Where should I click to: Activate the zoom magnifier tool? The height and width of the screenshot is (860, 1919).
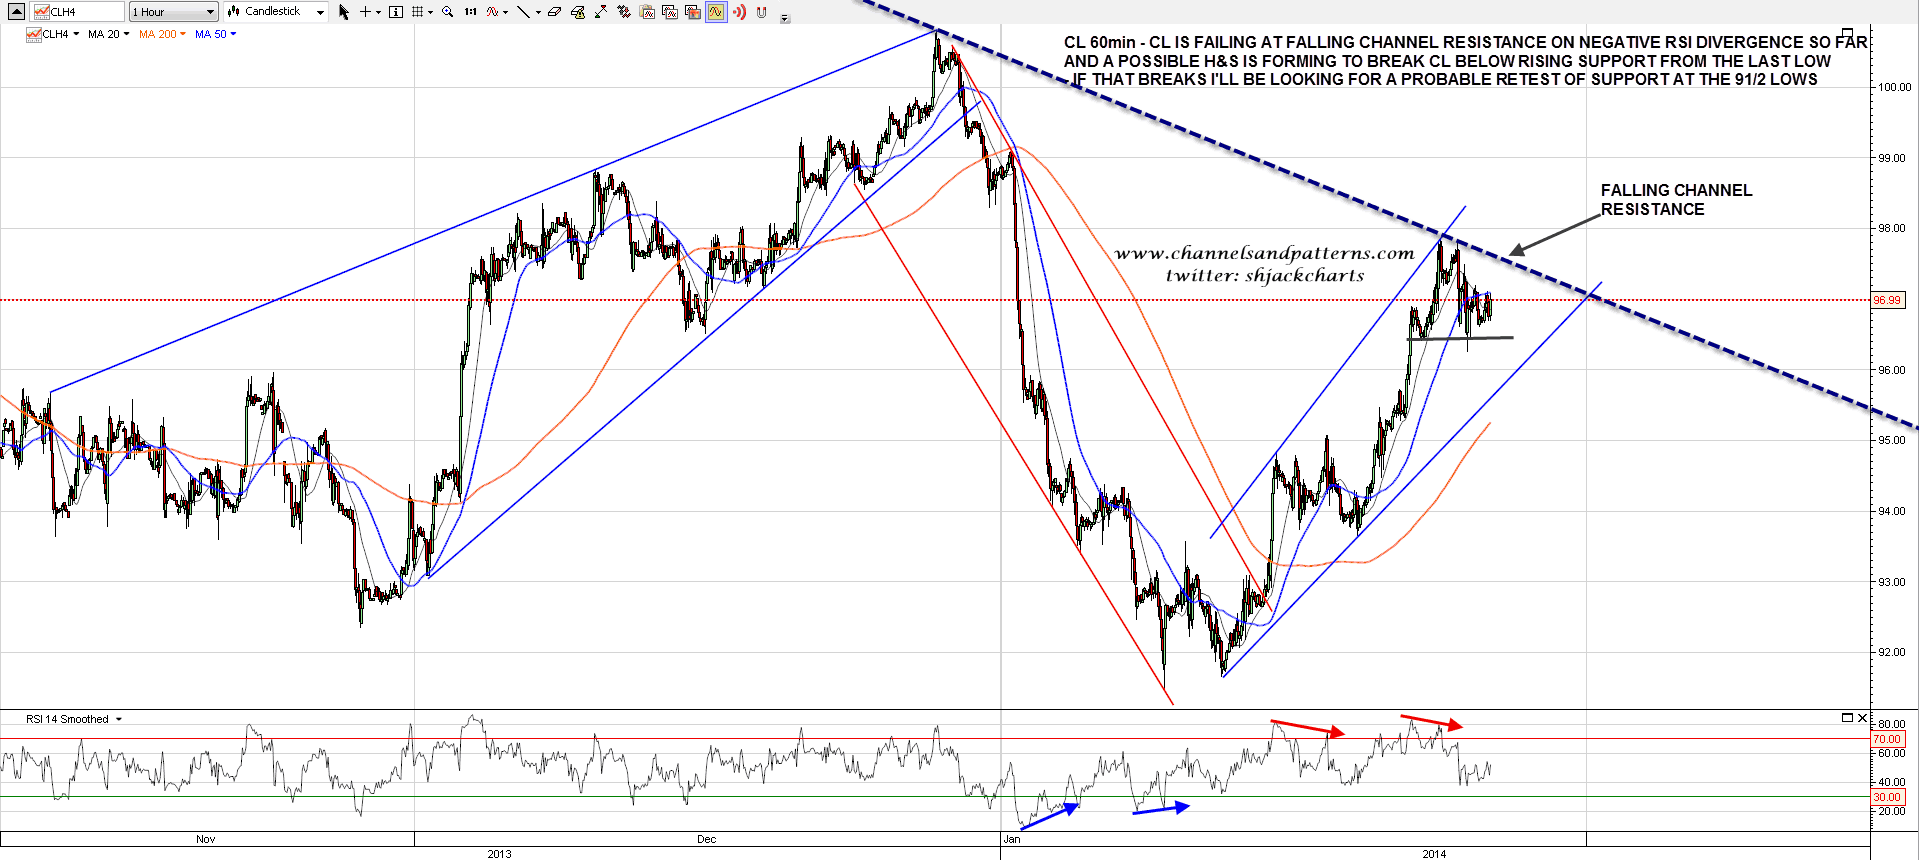pos(447,12)
